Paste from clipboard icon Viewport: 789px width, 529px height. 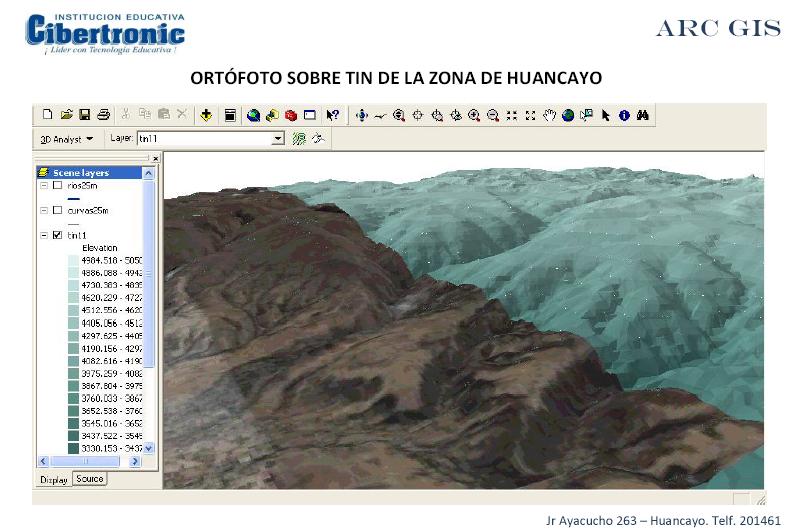tap(164, 115)
